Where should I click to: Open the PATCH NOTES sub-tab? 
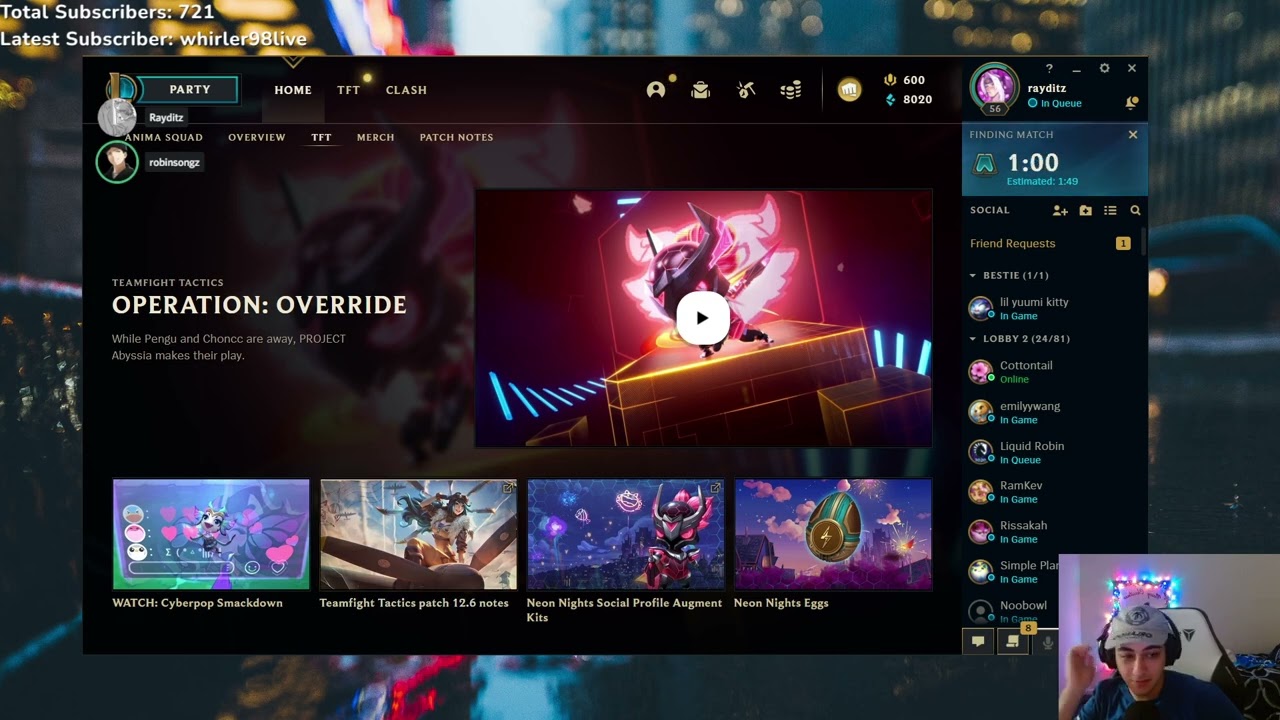[x=456, y=137]
